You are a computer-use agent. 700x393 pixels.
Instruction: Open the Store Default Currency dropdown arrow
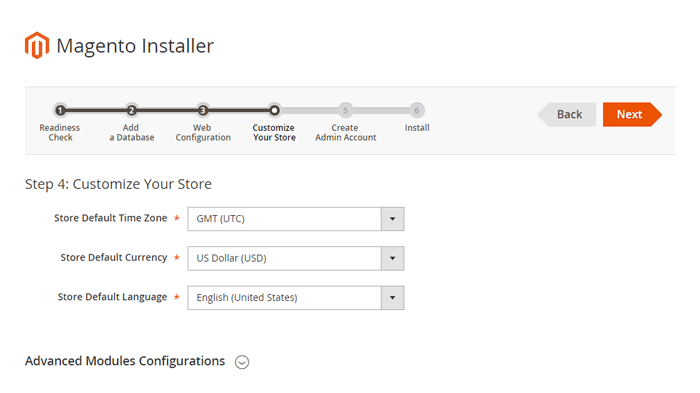(392, 258)
